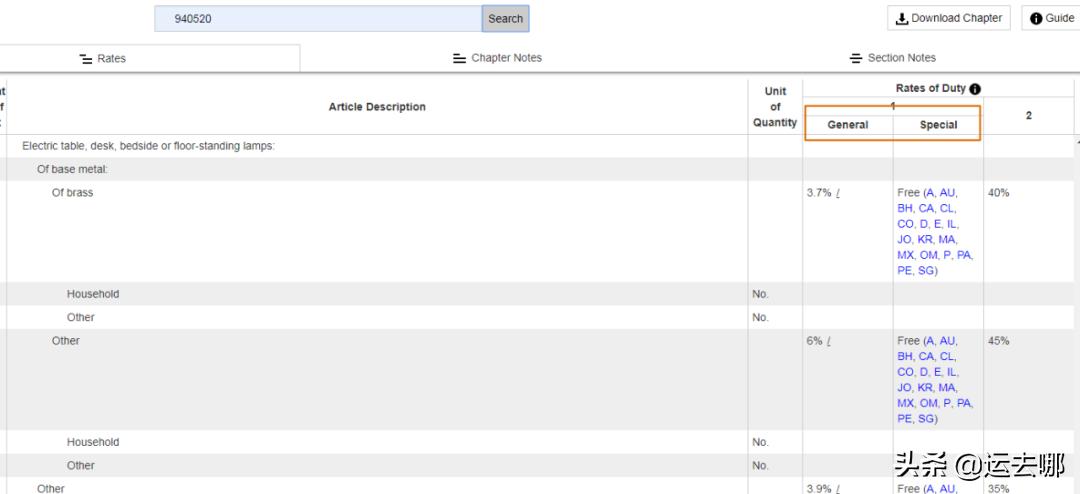
Task: Switch to the Rates tab
Action: tap(102, 58)
